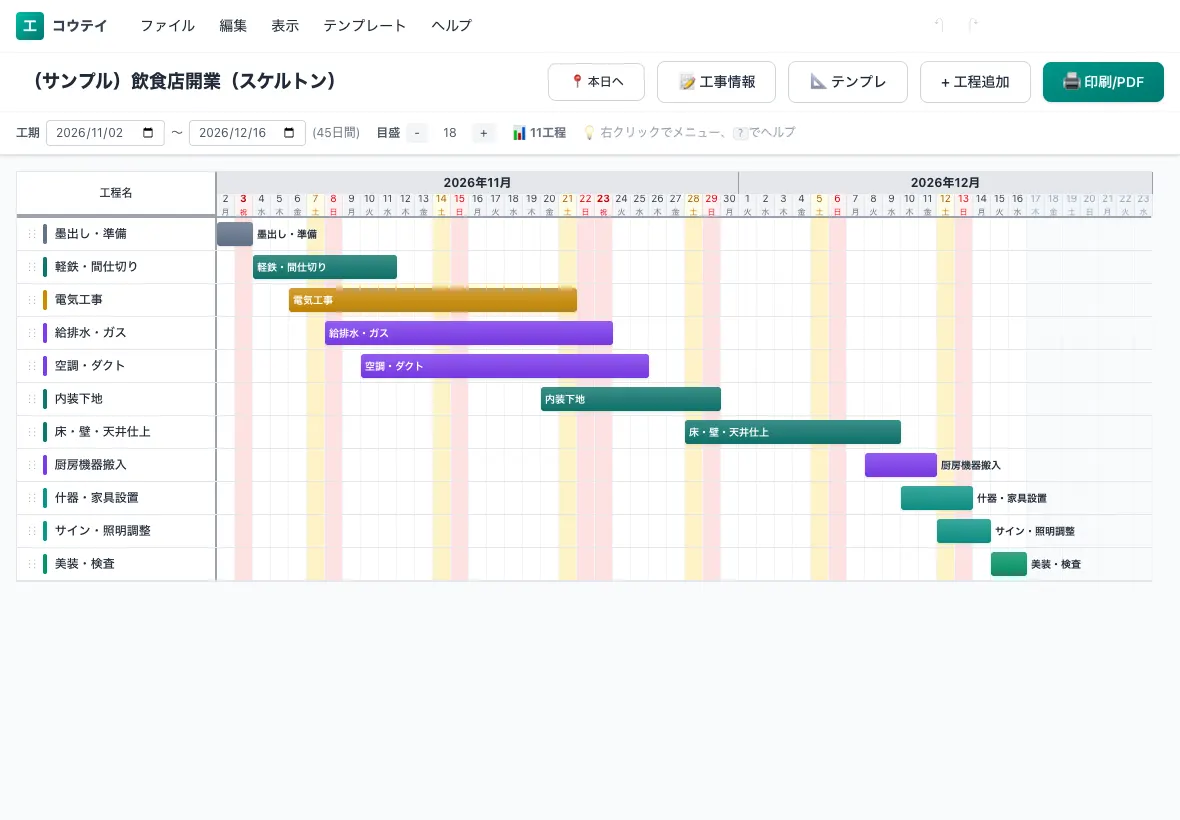The width and height of the screenshot is (1180, 820).
Task: Click the 2026年11月 month header
Action: point(477,182)
